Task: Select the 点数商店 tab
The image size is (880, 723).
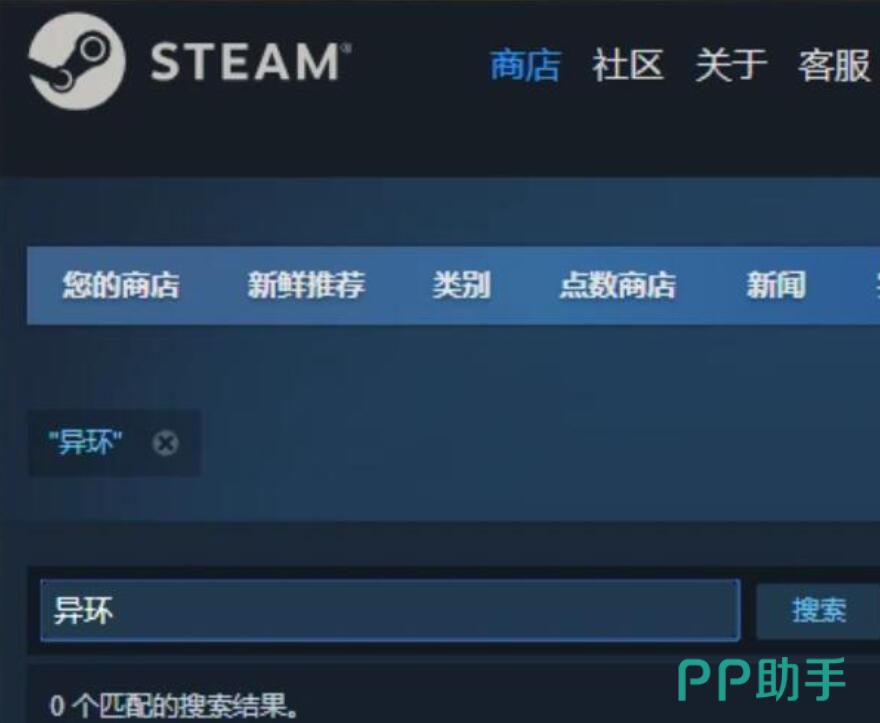Action: point(618,285)
